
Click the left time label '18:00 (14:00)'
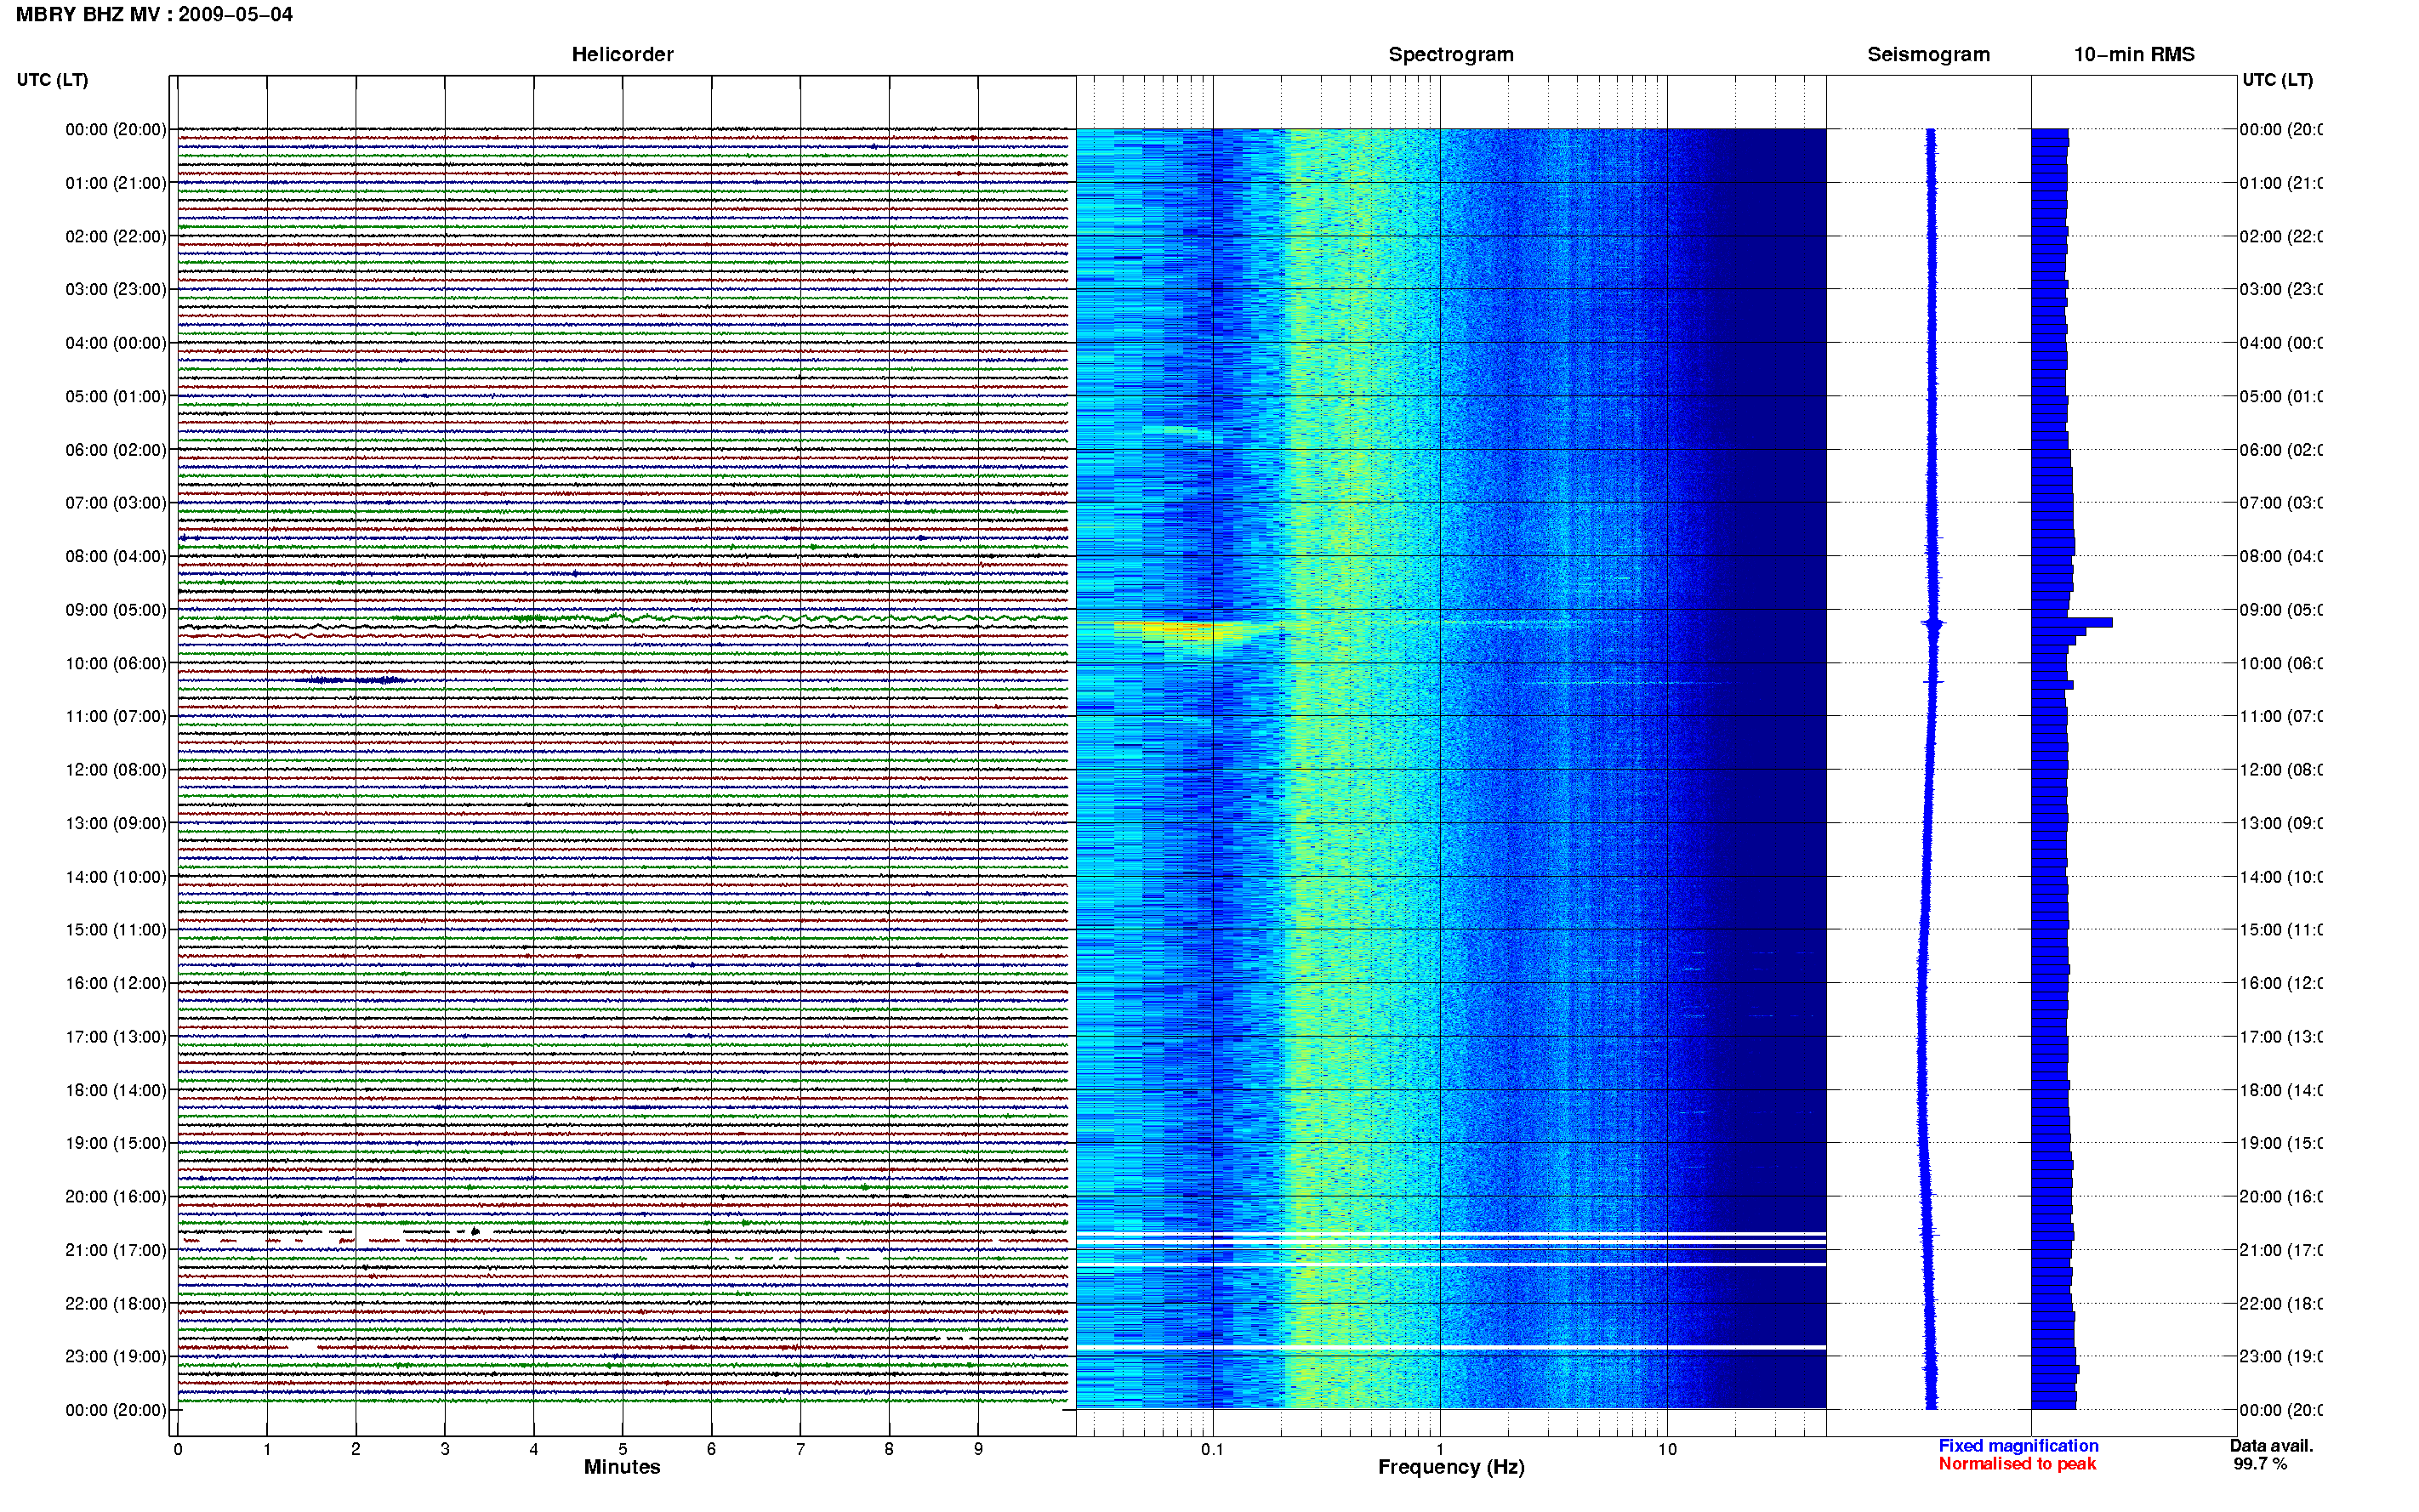point(116,1090)
